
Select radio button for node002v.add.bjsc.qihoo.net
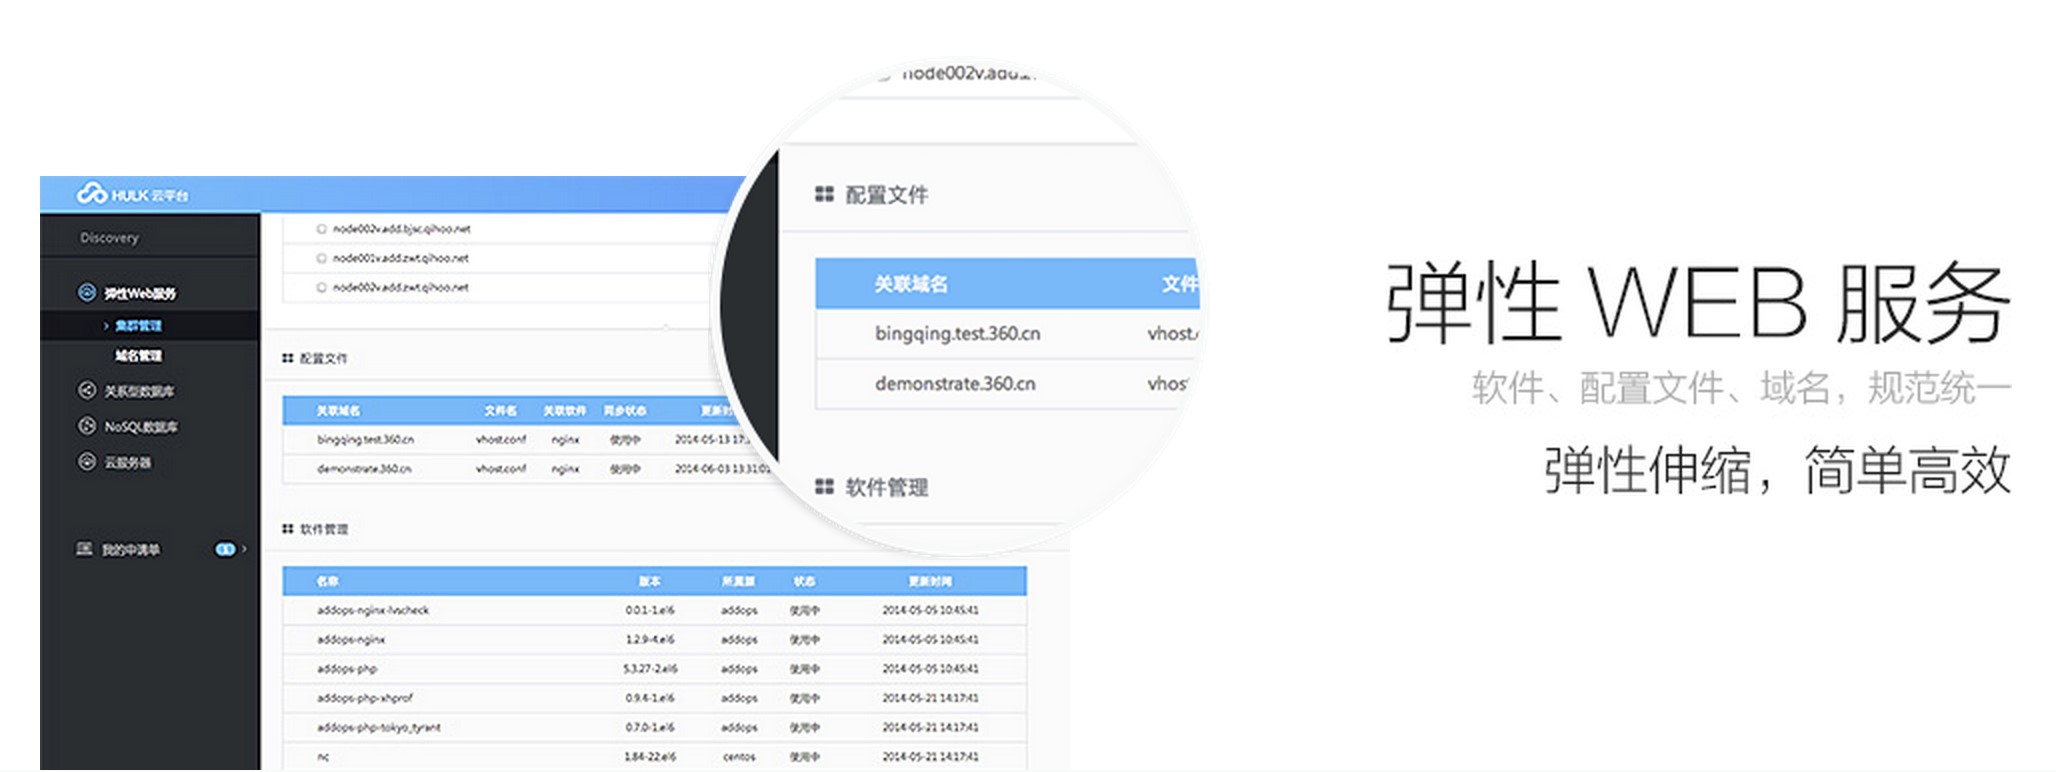[322, 229]
